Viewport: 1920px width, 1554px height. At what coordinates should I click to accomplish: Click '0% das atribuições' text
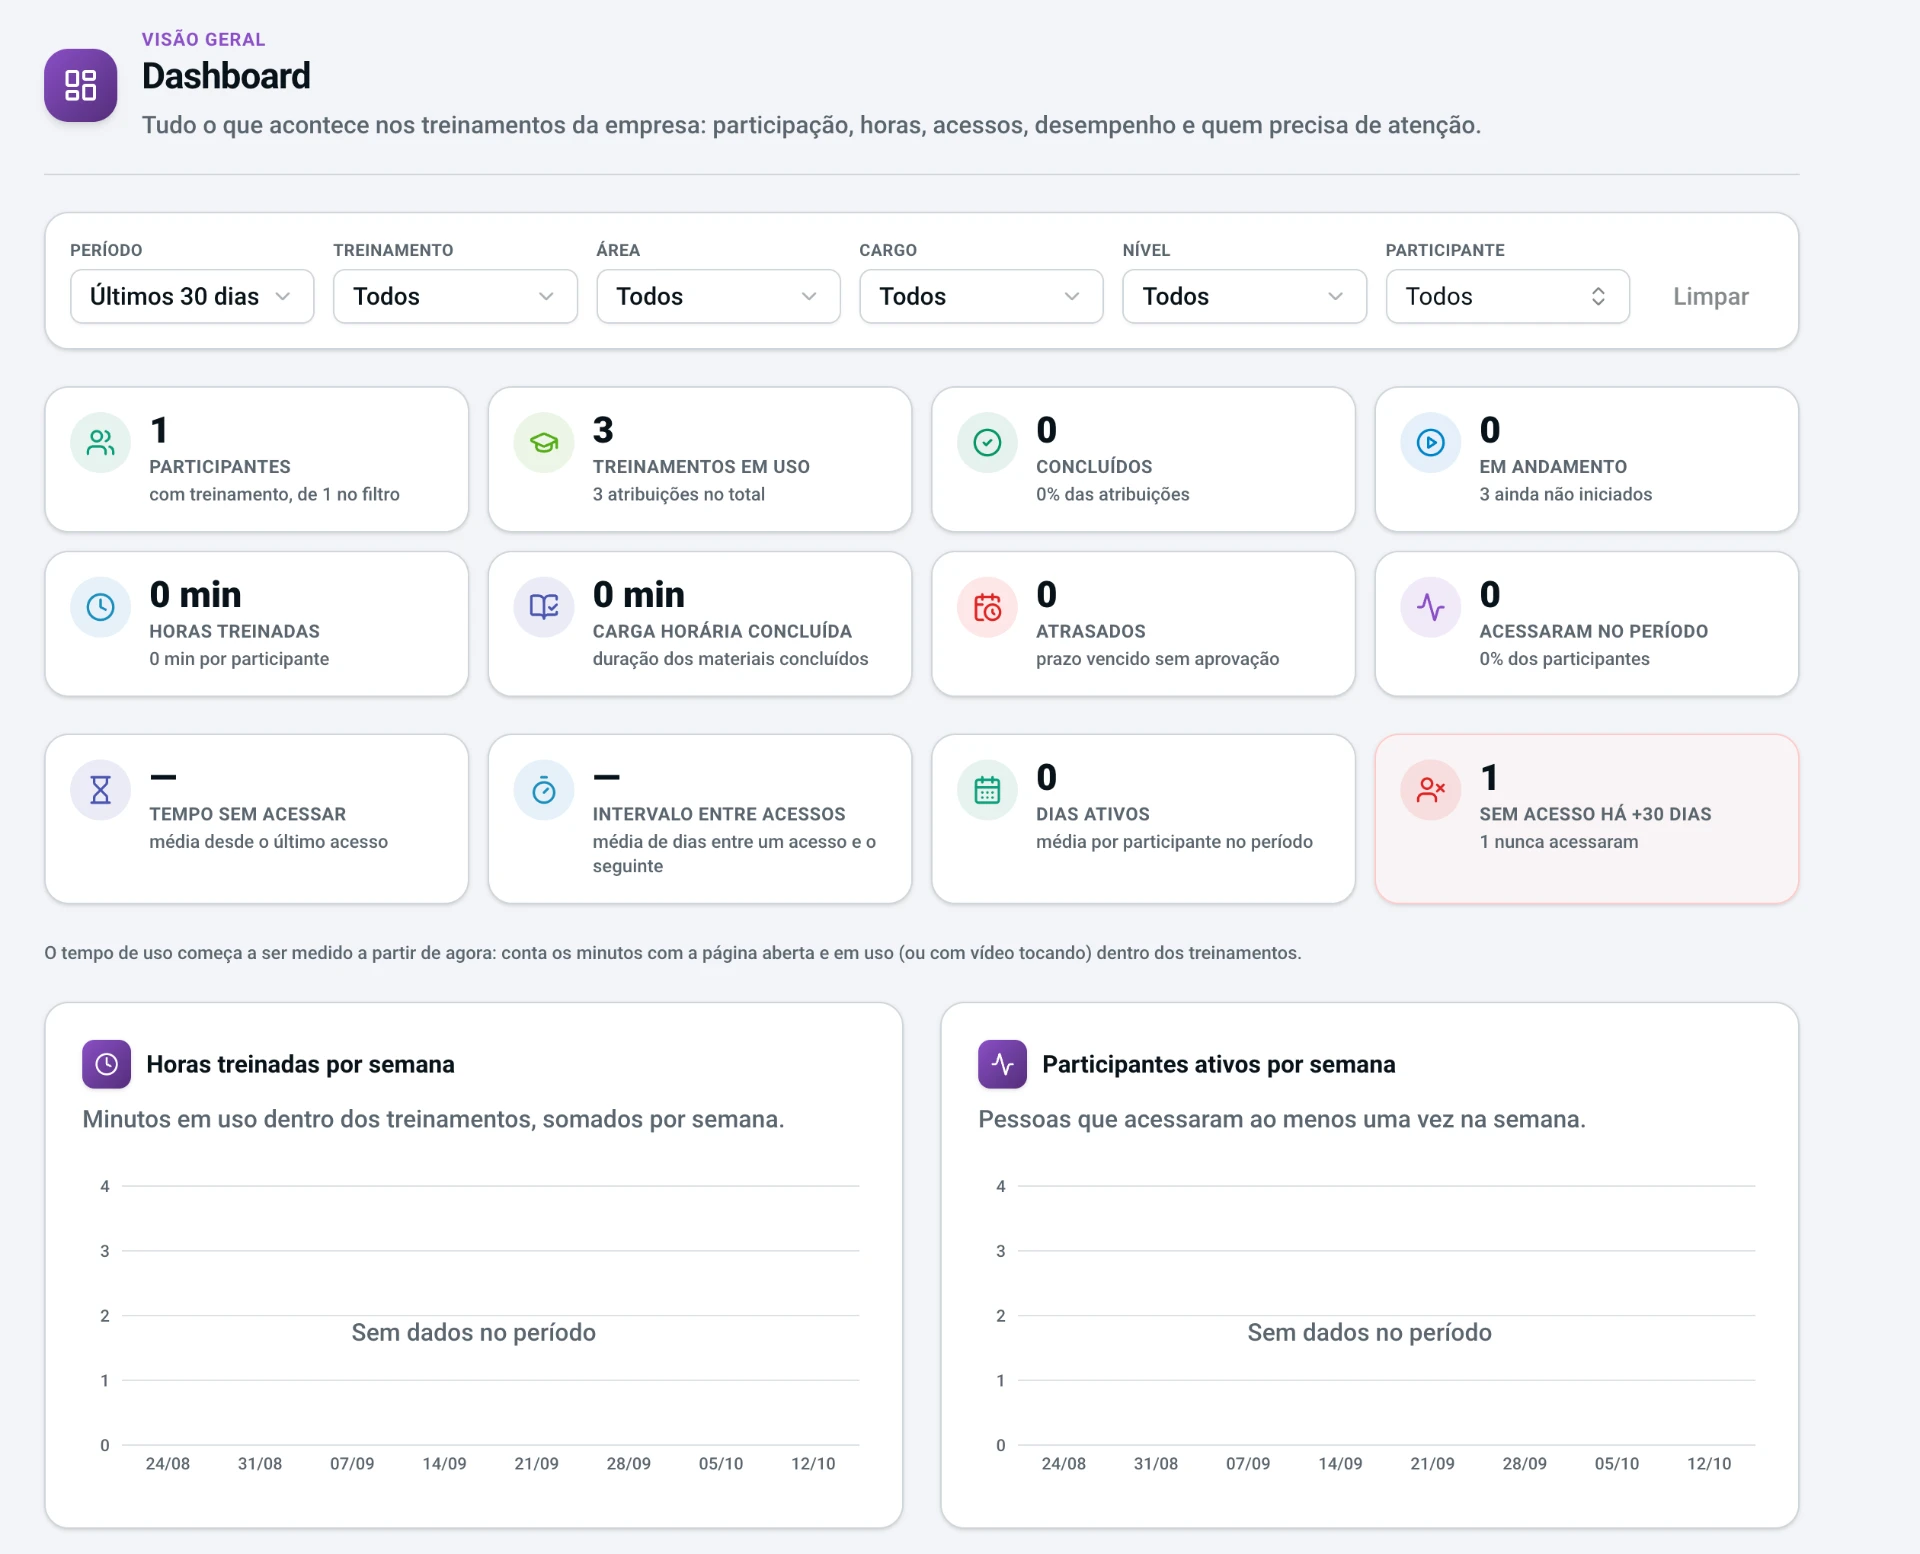1112,494
